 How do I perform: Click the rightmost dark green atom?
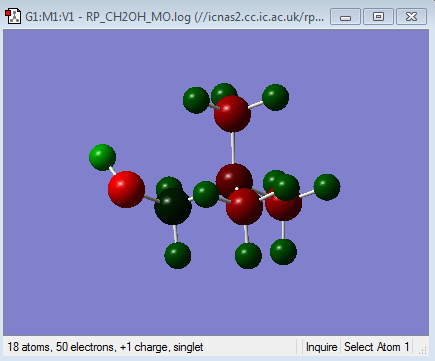(327, 187)
